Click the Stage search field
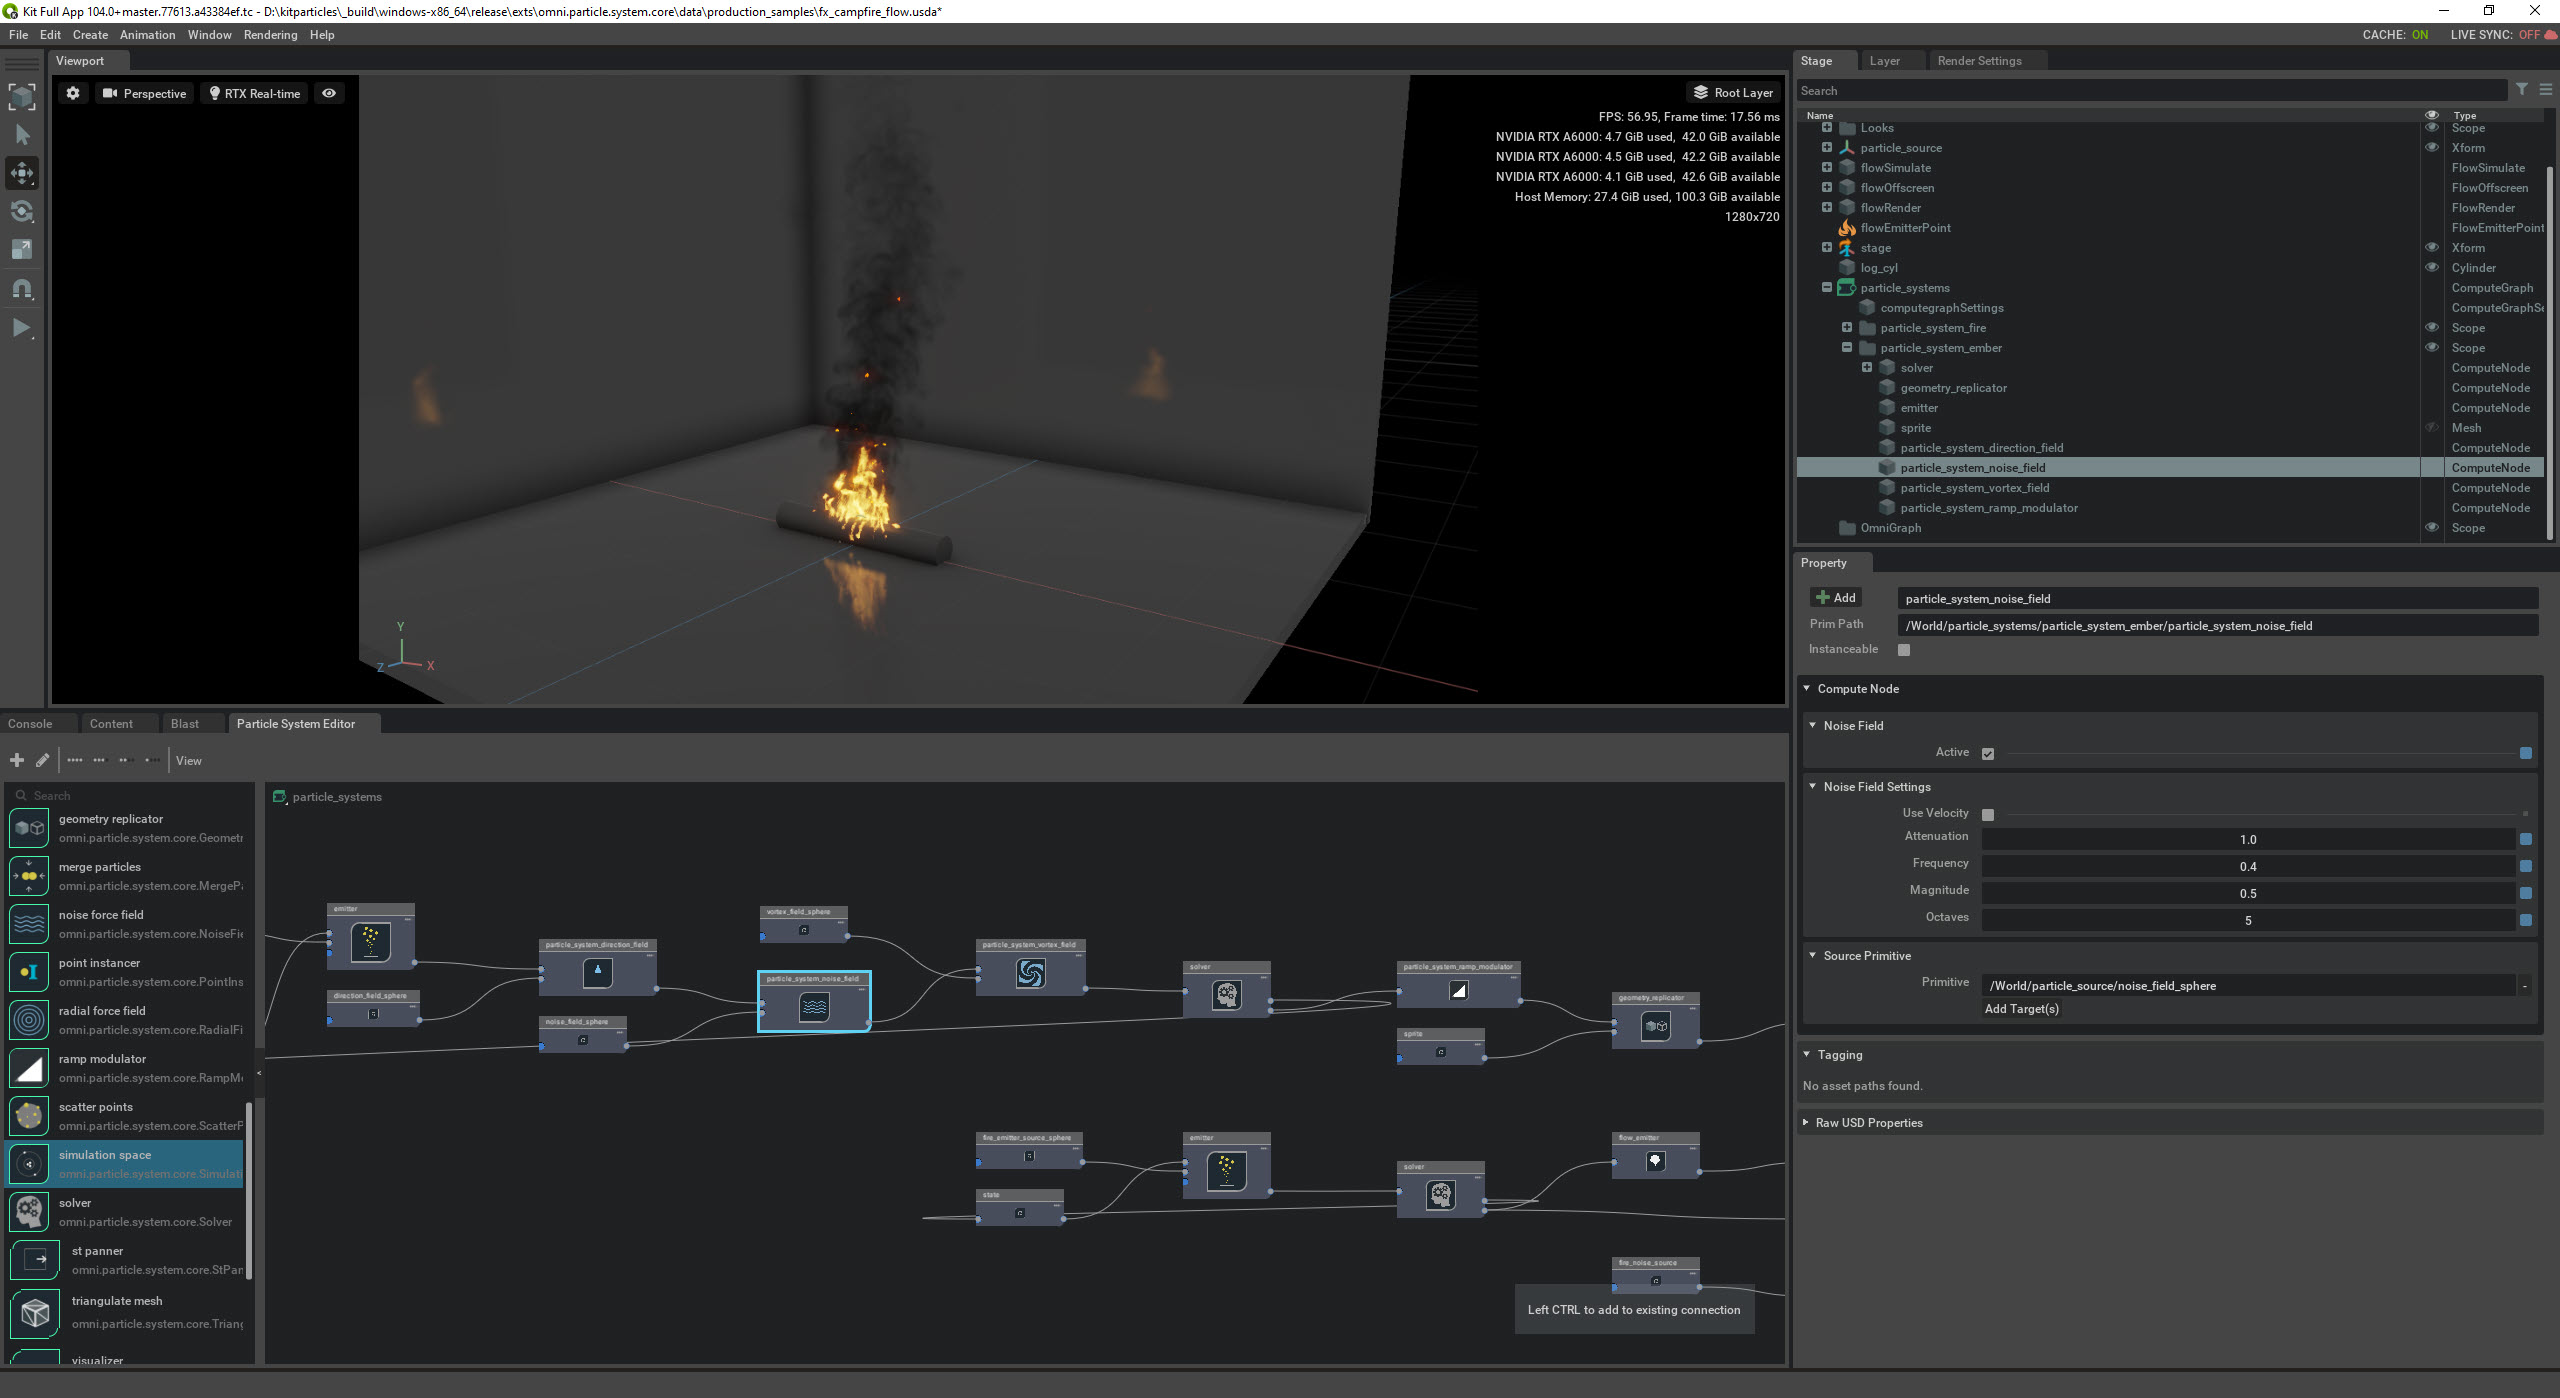The width and height of the screenshot is (2560, 1398). point(2150,91)
